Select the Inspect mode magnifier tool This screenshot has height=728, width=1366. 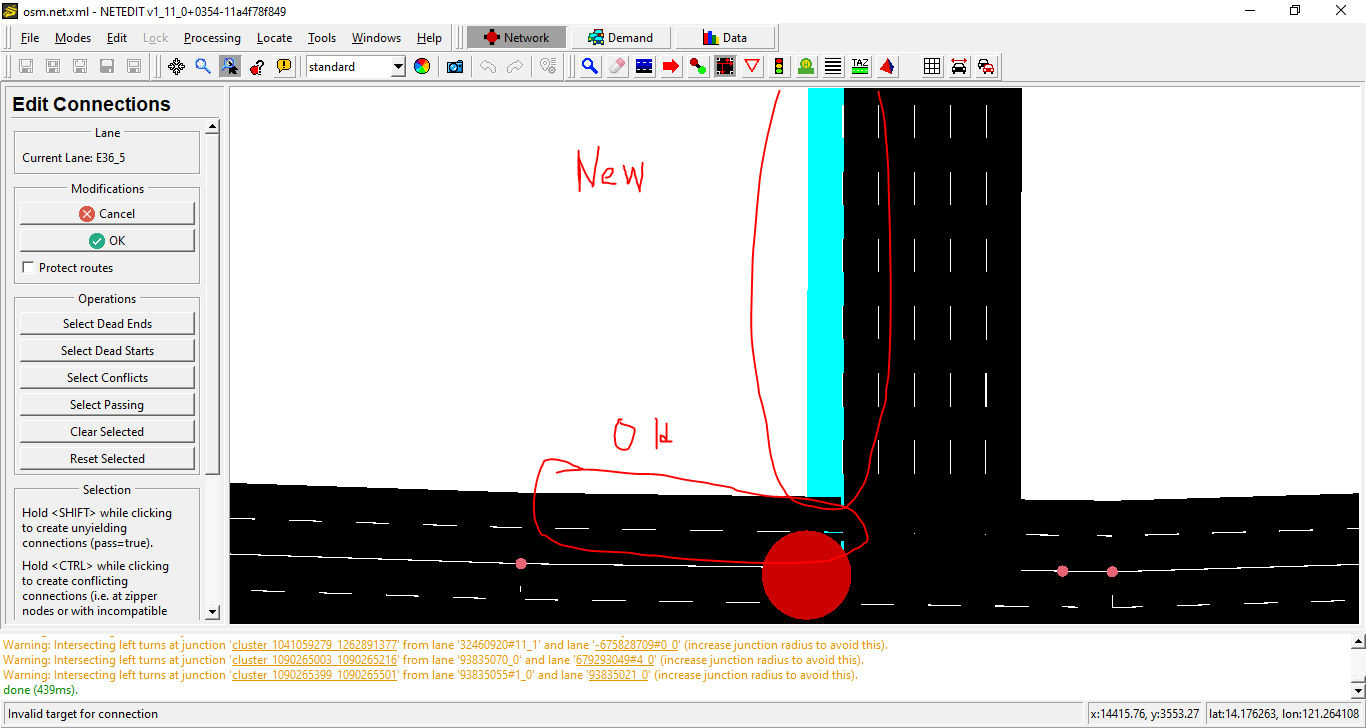(x=590, y=67)
